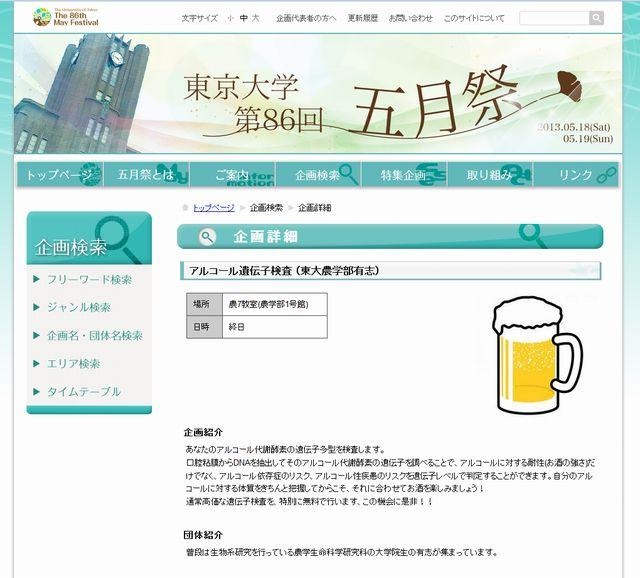The height and width of the screenshot is (578, 640).
Task: Click date text 2013.05.18(Sat) on banner
Action: tap(574, 127)
